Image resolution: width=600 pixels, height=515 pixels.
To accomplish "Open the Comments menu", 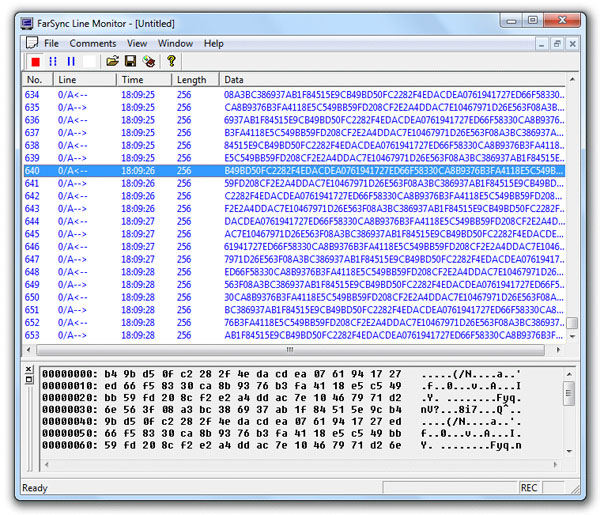I will click(93, 43).
